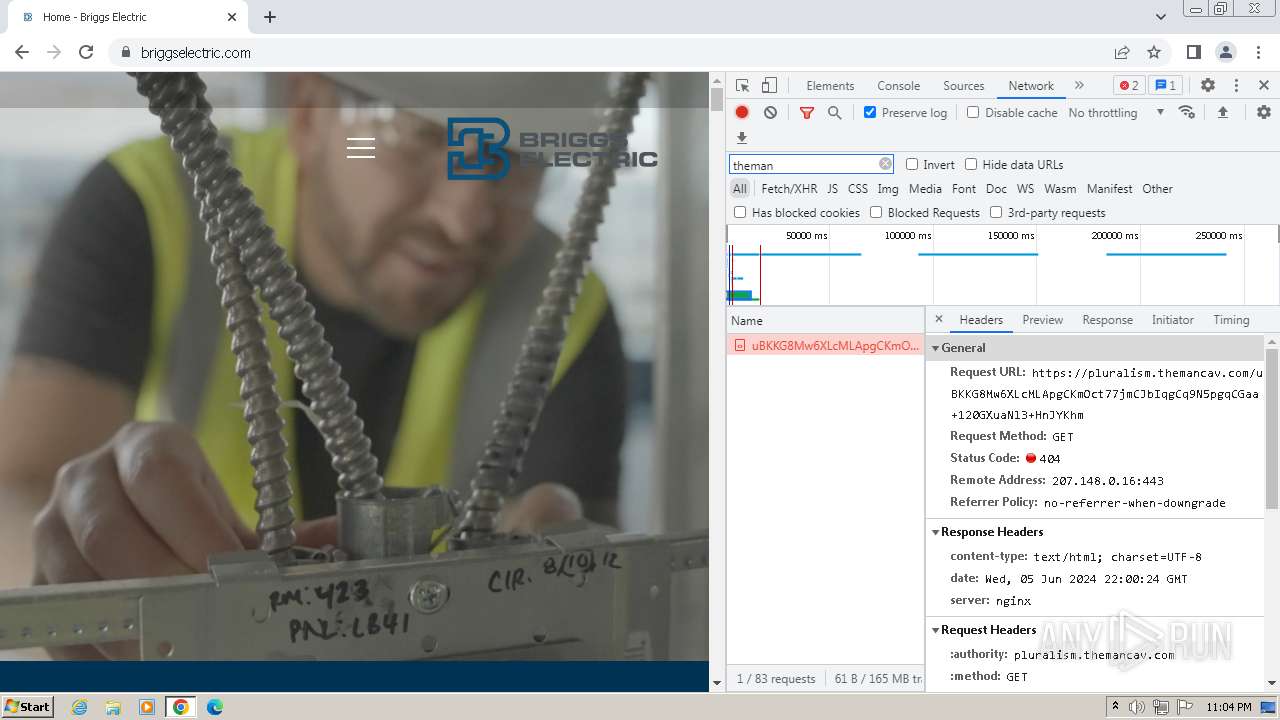
Task: Export HAR file with download arrow
Action: [x=742, y=138]
